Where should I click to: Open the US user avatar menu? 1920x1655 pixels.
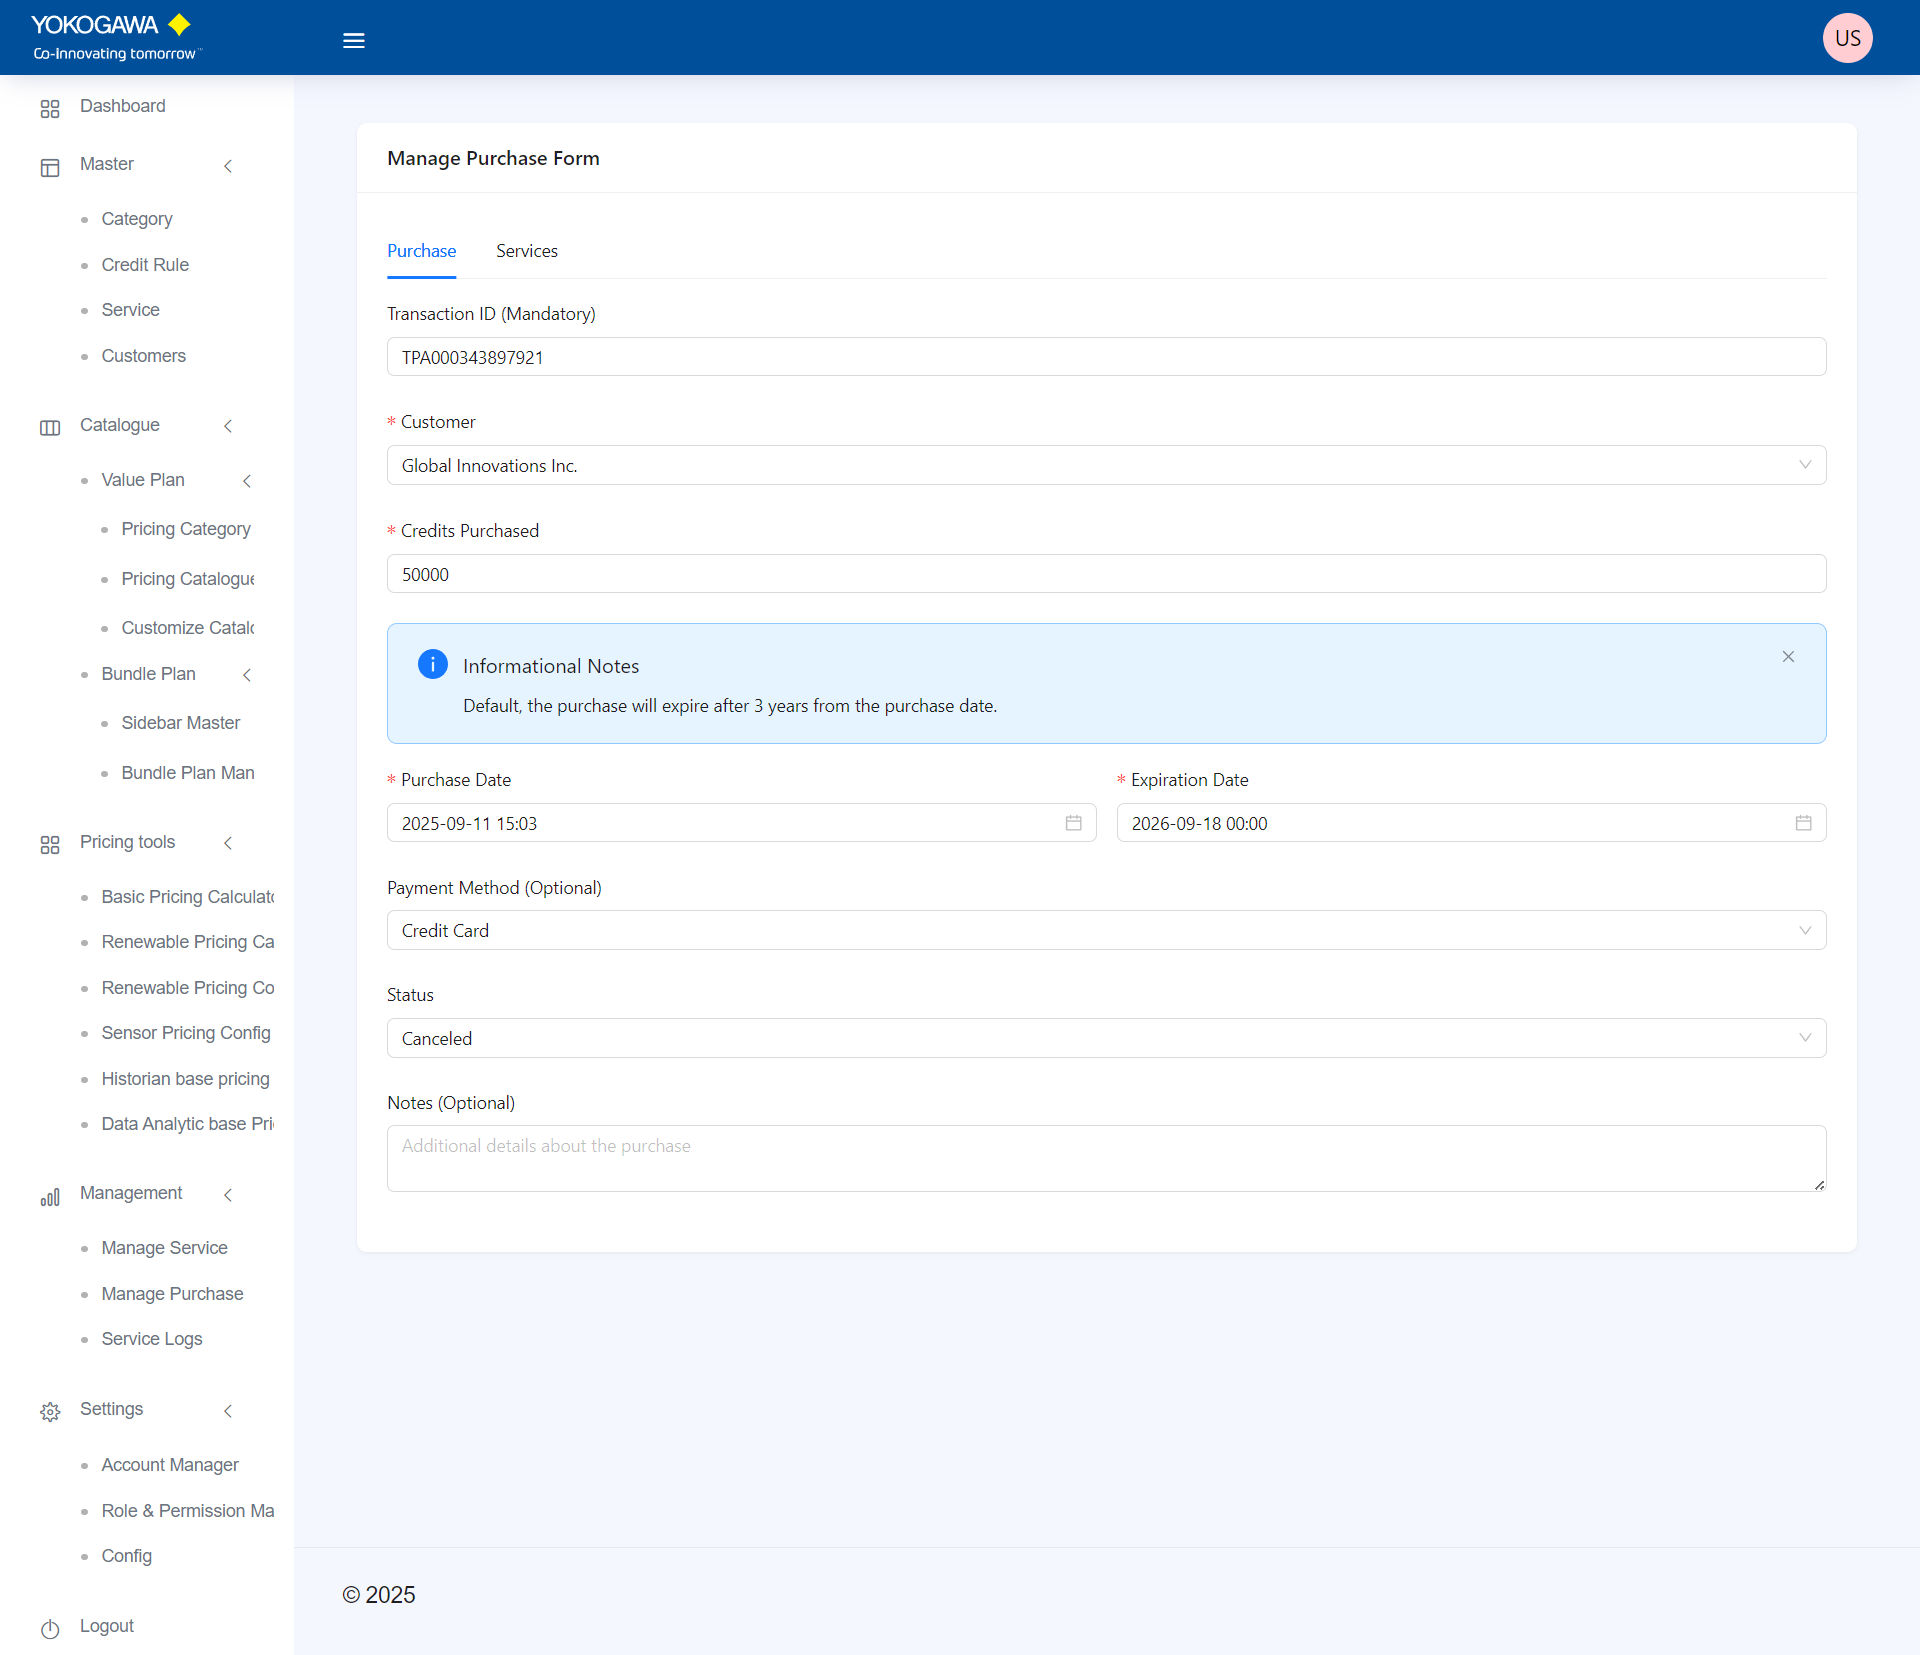pos(1846,38)
